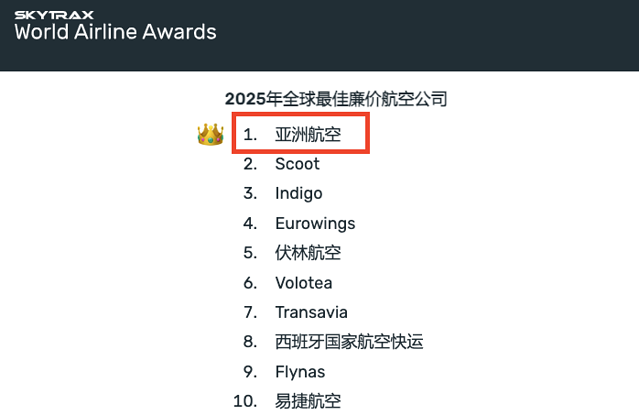Open the Eurowings list entry

(x=315, y=223)
